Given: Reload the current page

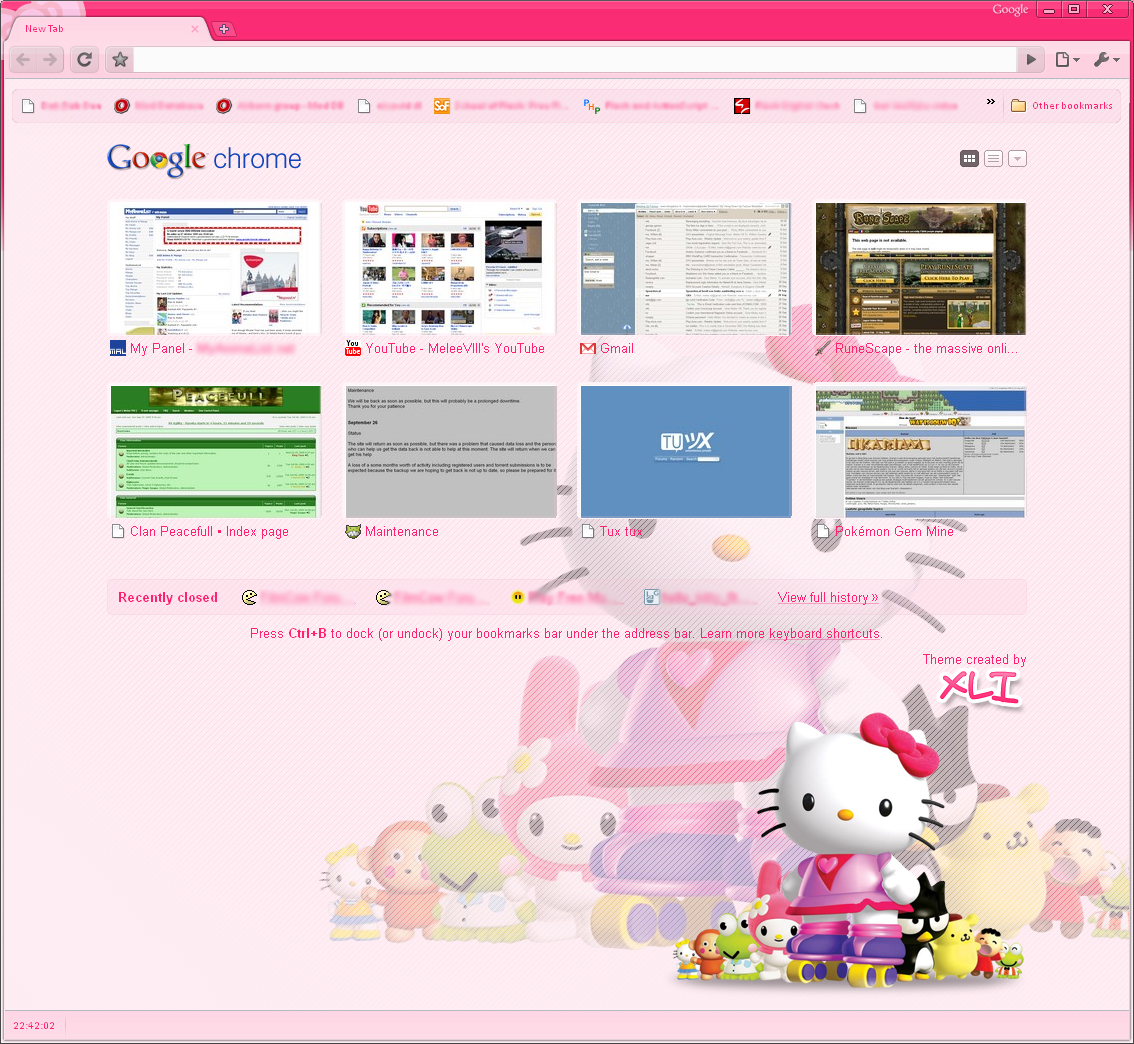Looking at the screenshot, I should (x=84, y=59).
